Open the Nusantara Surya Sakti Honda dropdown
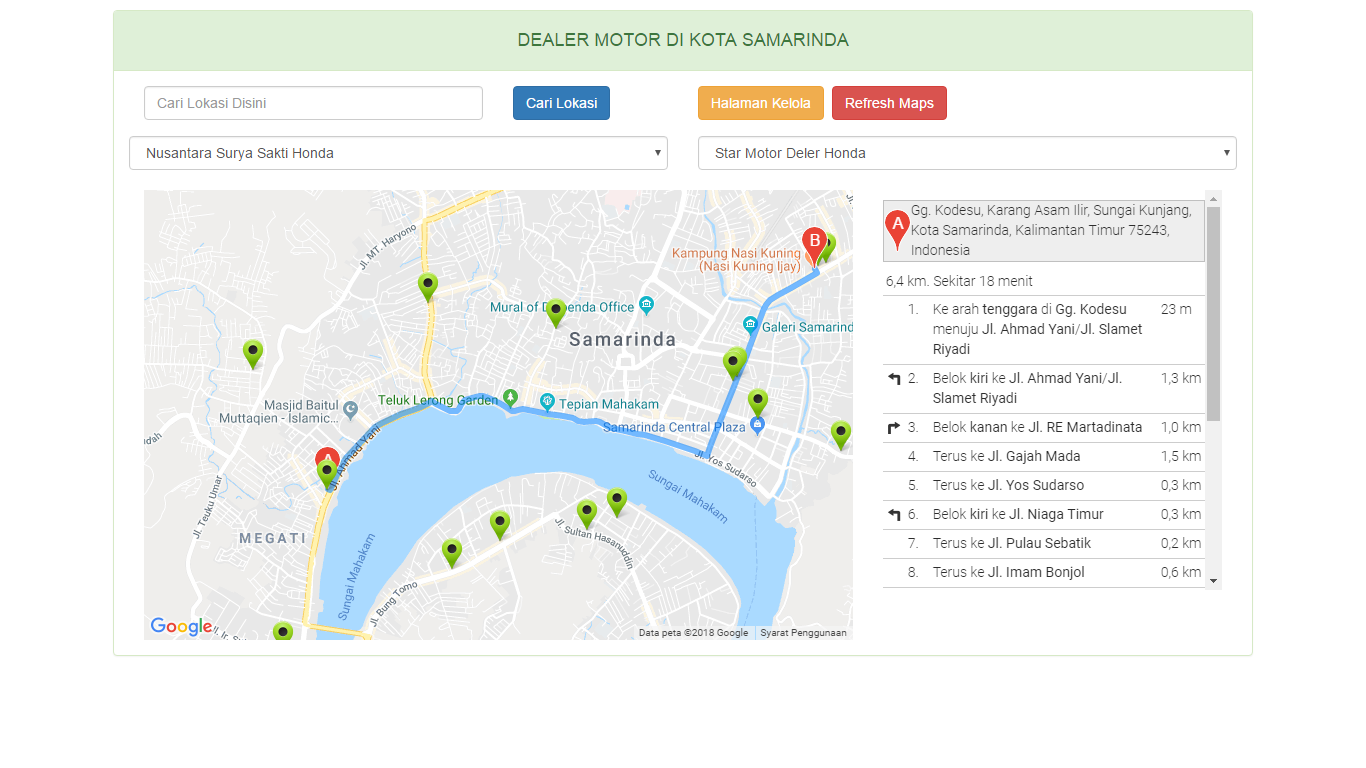This screenshot has width=1366, height=768. pos(398,153)
